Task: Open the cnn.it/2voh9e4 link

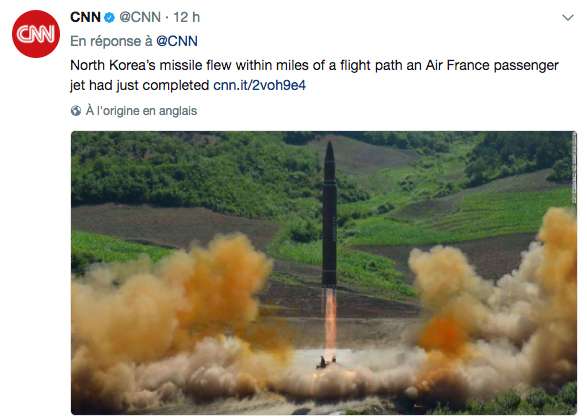Action: pos(259,85)
